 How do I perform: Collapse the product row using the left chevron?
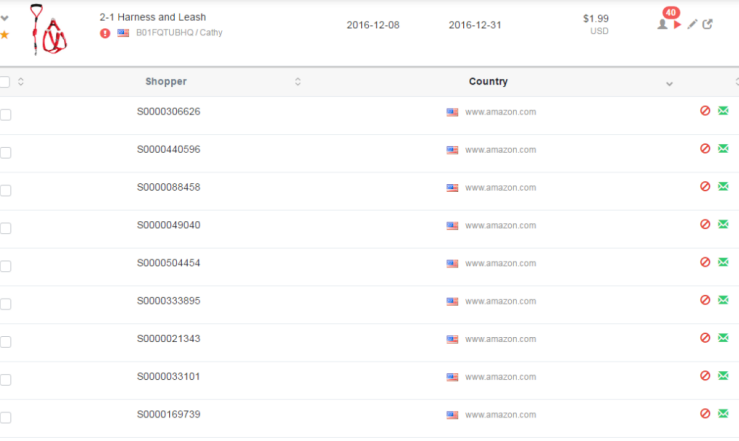[x=5, y=18]
